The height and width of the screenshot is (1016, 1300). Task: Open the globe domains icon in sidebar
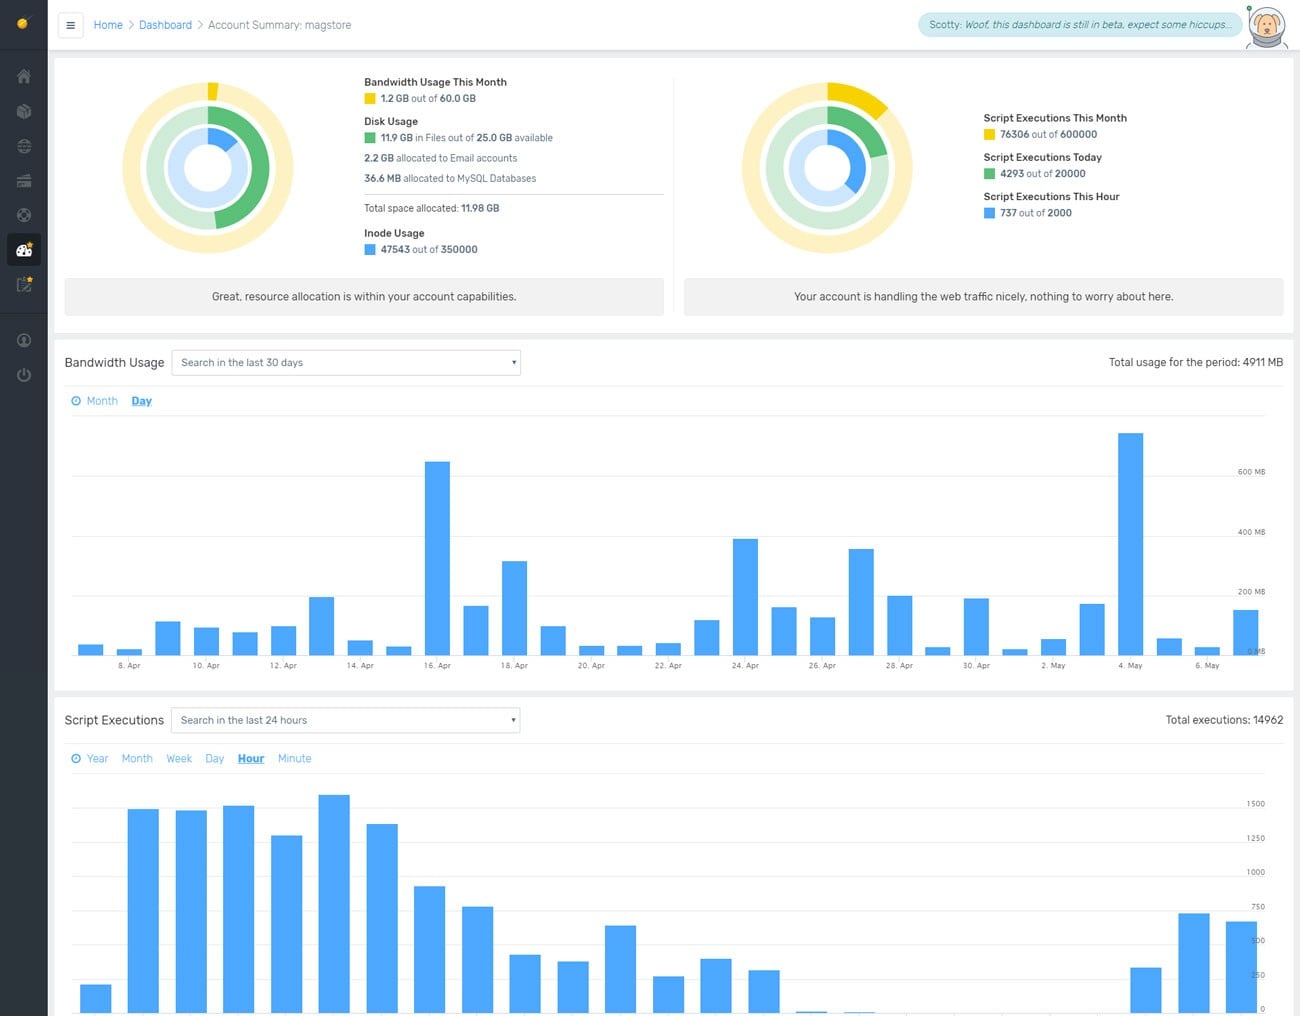click(x=24, y=146)
